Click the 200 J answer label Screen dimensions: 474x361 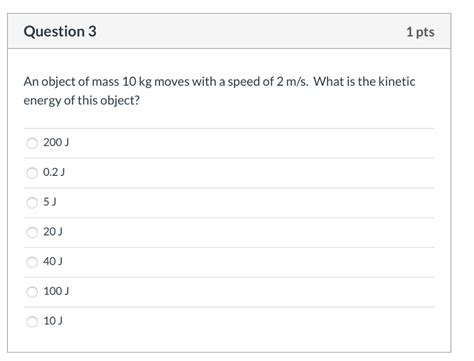56,142
